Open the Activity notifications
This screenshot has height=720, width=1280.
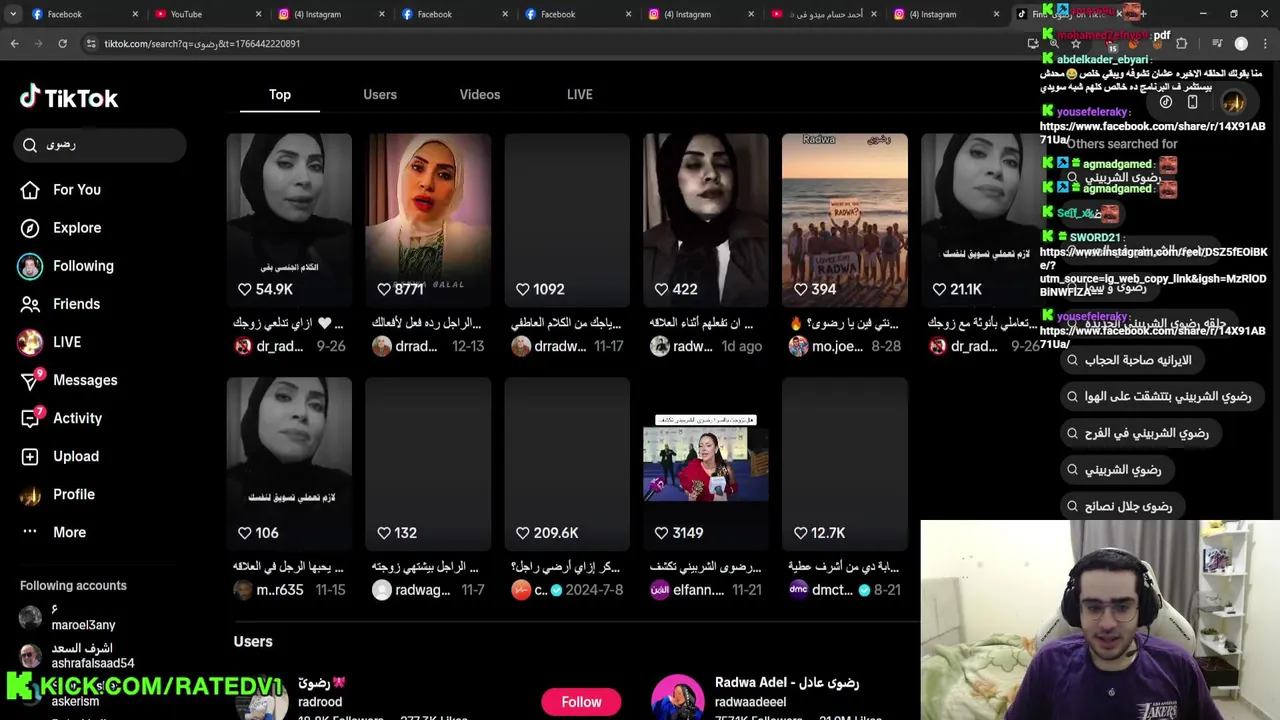click(x=76, y=418)
